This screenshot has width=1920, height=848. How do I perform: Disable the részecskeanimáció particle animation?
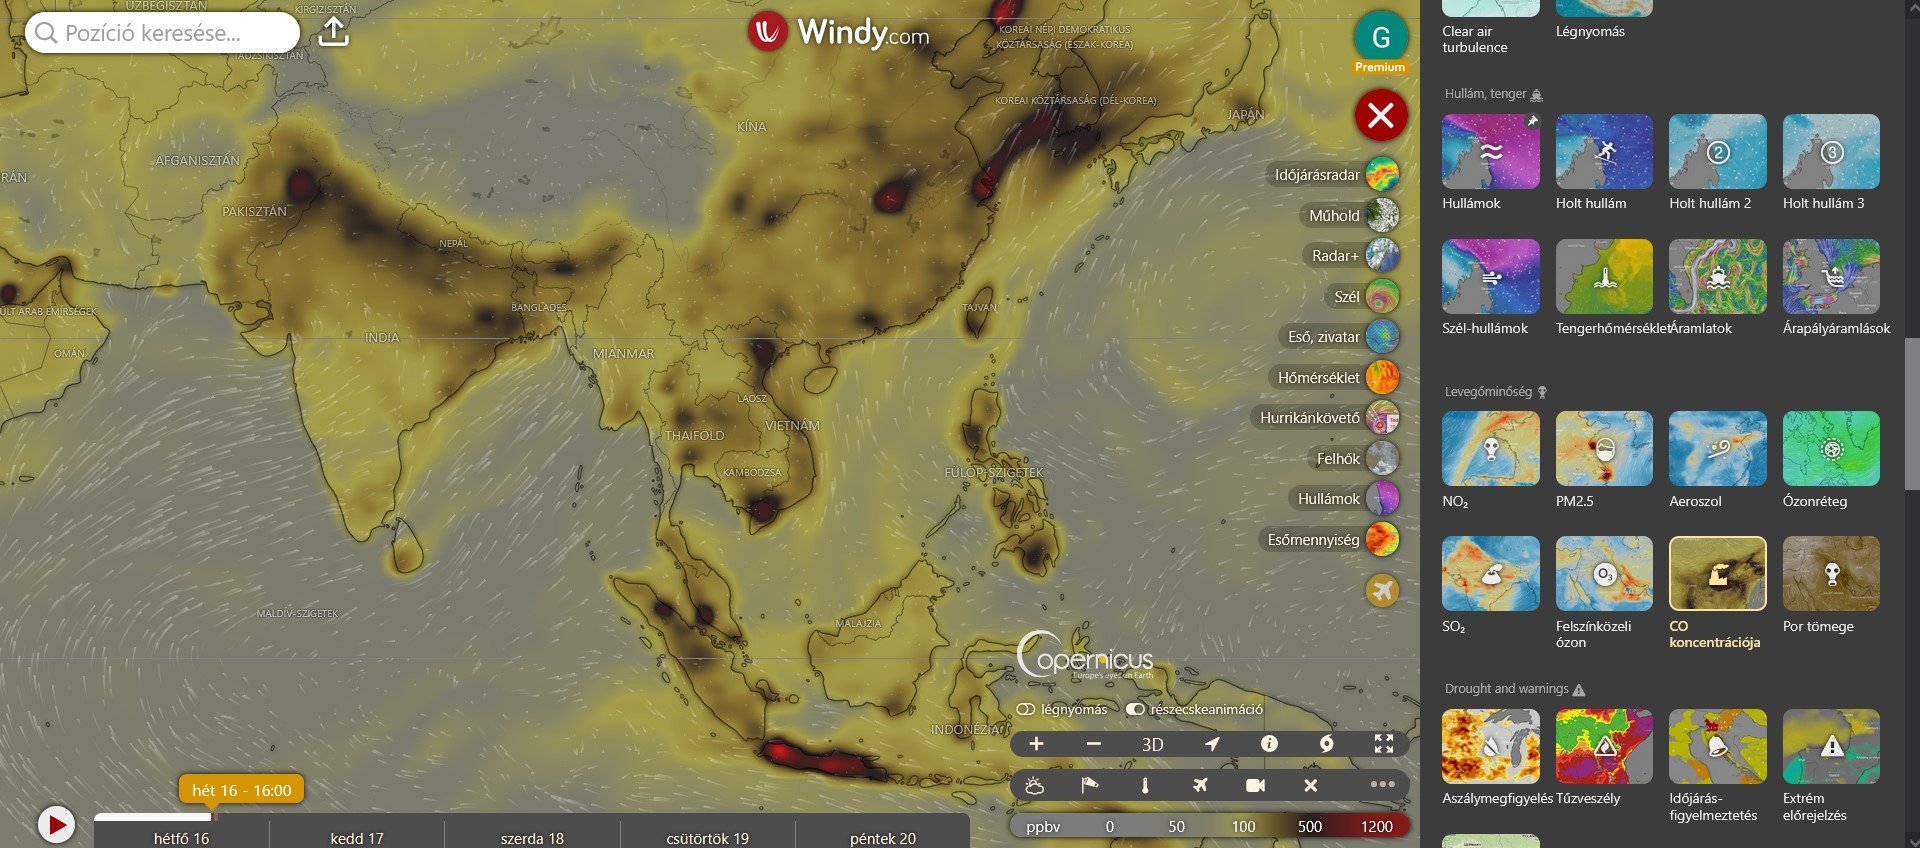[x=1135, y=709]
